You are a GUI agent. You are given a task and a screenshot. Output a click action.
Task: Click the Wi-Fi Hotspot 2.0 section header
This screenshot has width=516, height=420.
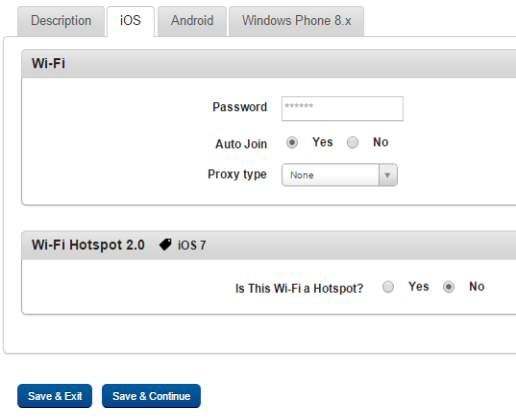click(269, 245)
